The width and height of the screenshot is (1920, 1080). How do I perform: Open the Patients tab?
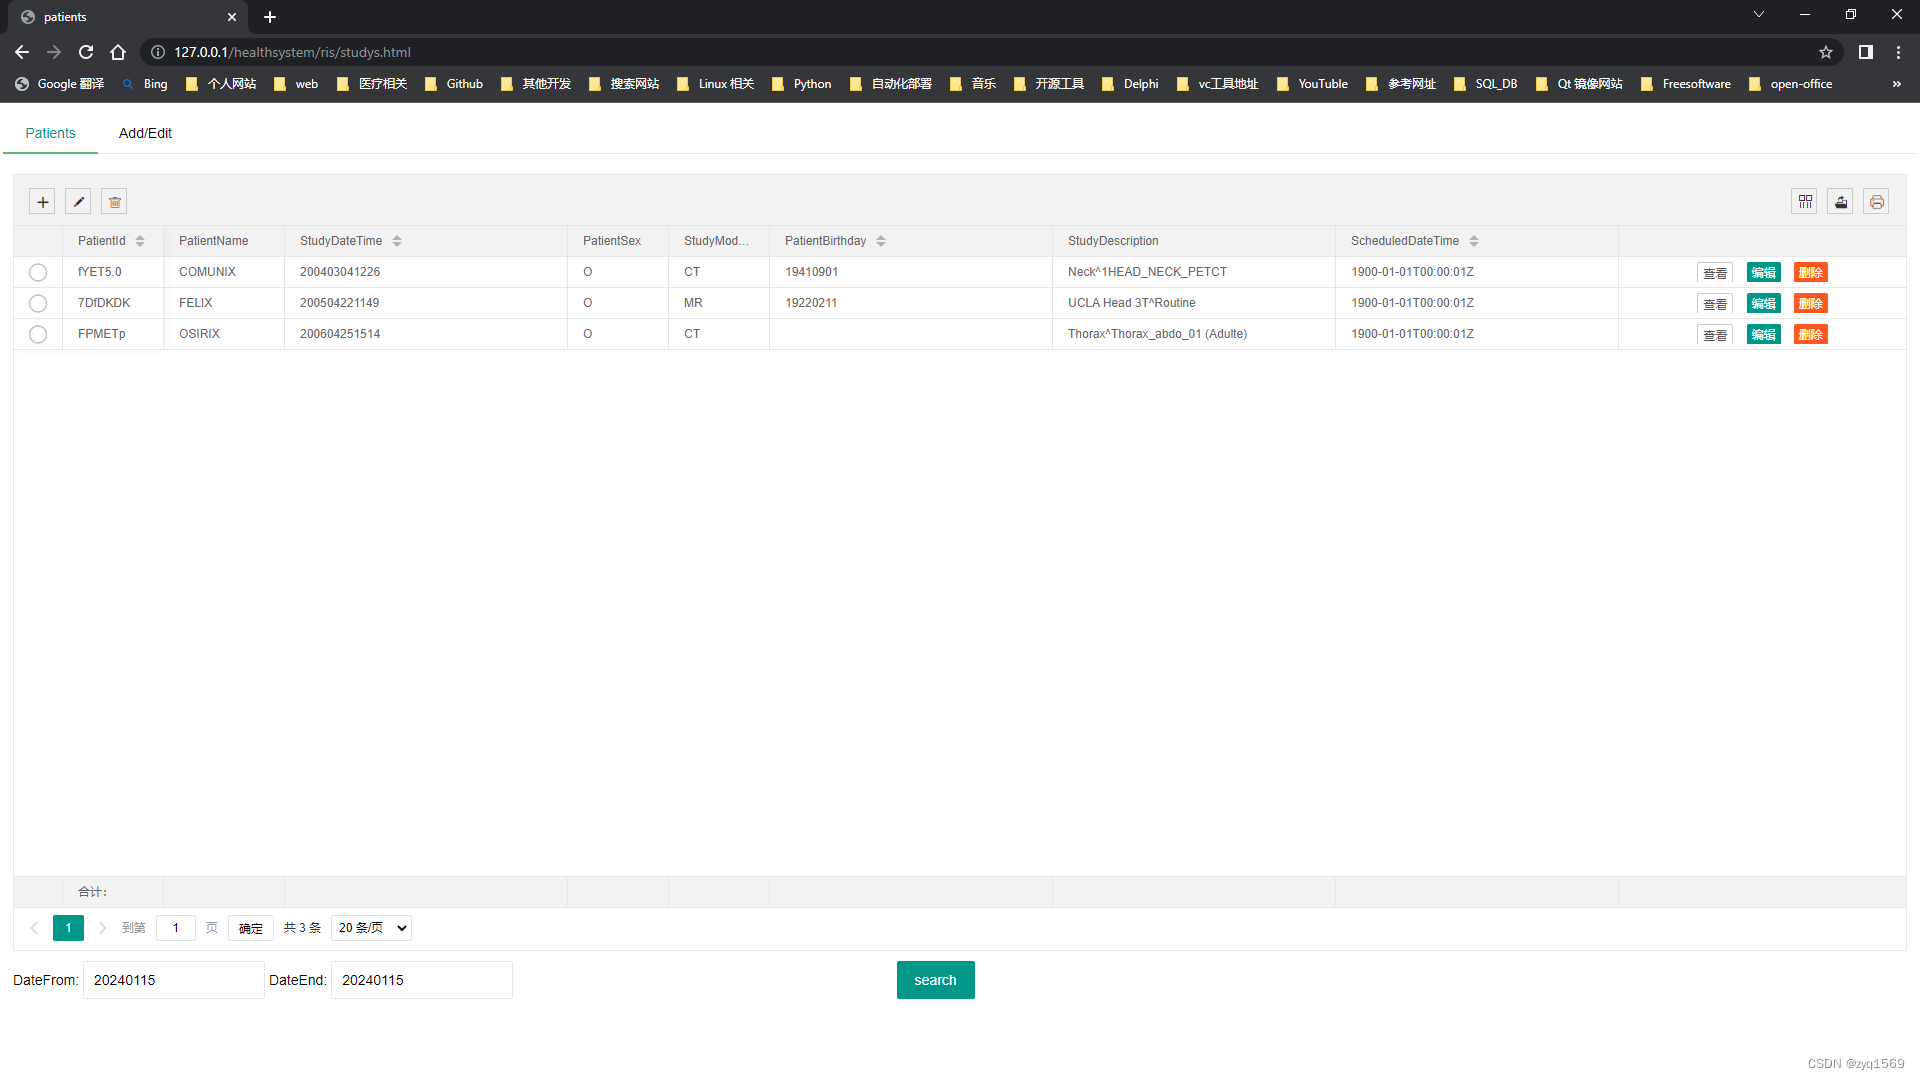[x=50, y=133]
